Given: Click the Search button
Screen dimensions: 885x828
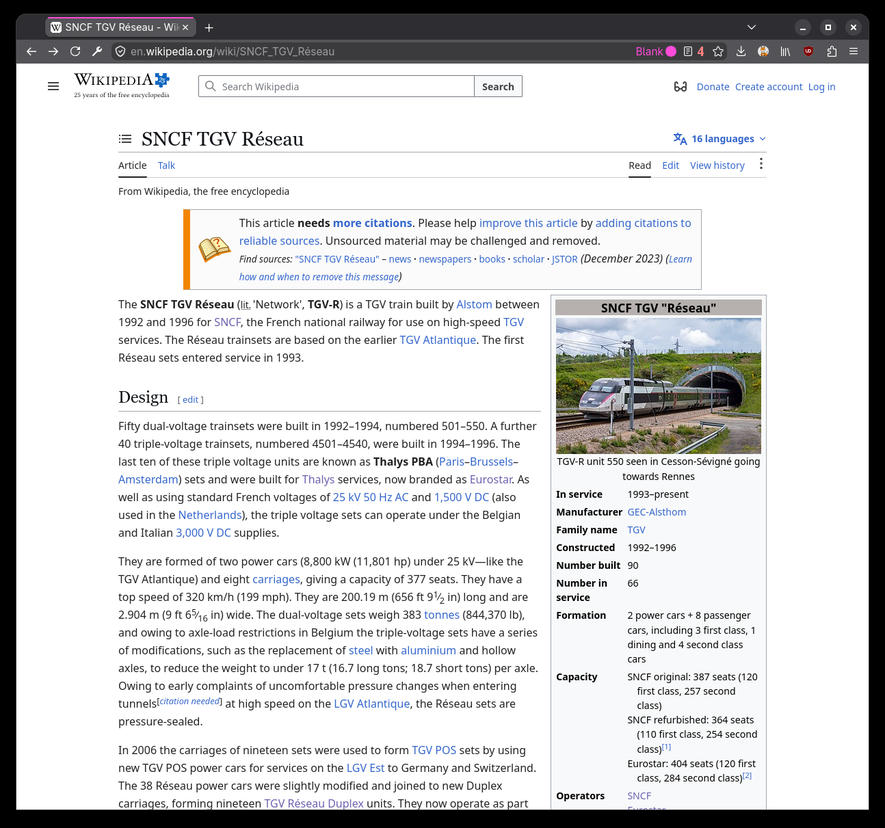Looking at the screenshot, I should 498,86.
